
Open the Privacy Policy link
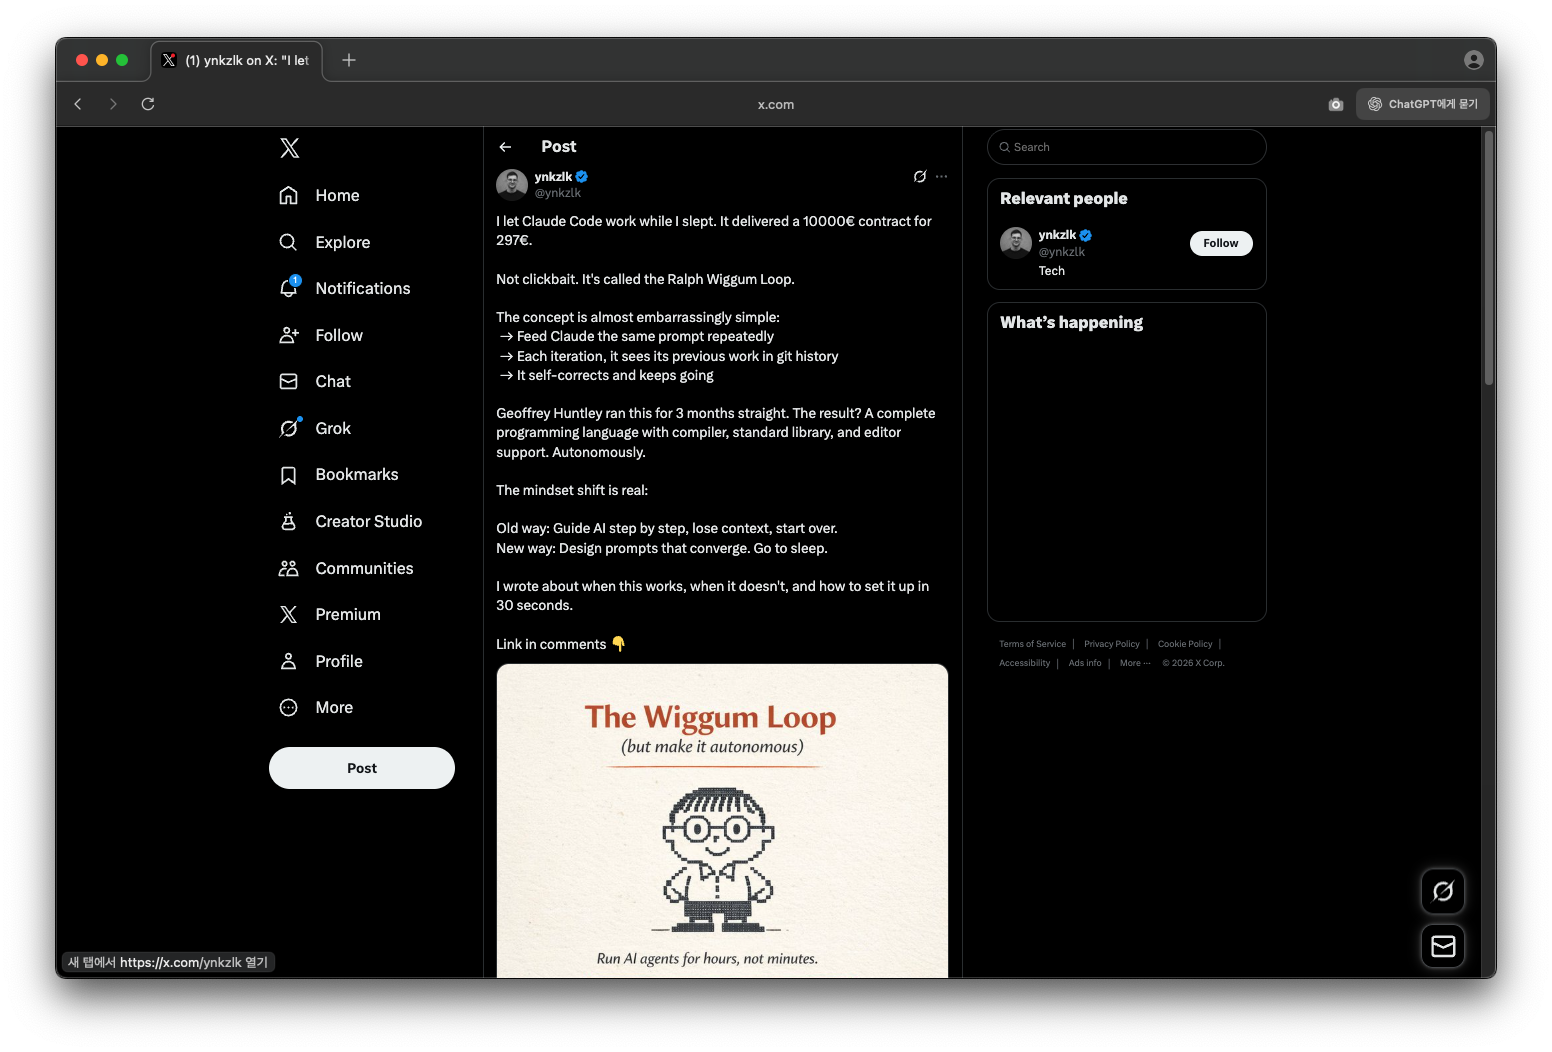pyautogui.click(x=1112, y=644)
